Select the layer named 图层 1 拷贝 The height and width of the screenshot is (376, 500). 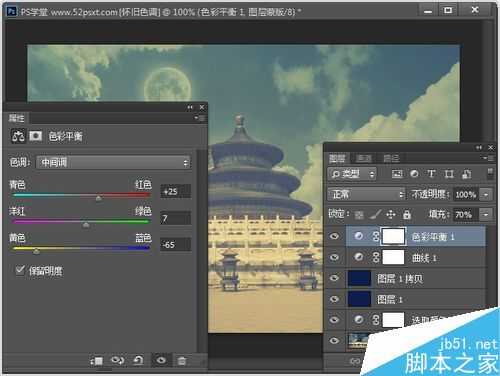[416, 278]
